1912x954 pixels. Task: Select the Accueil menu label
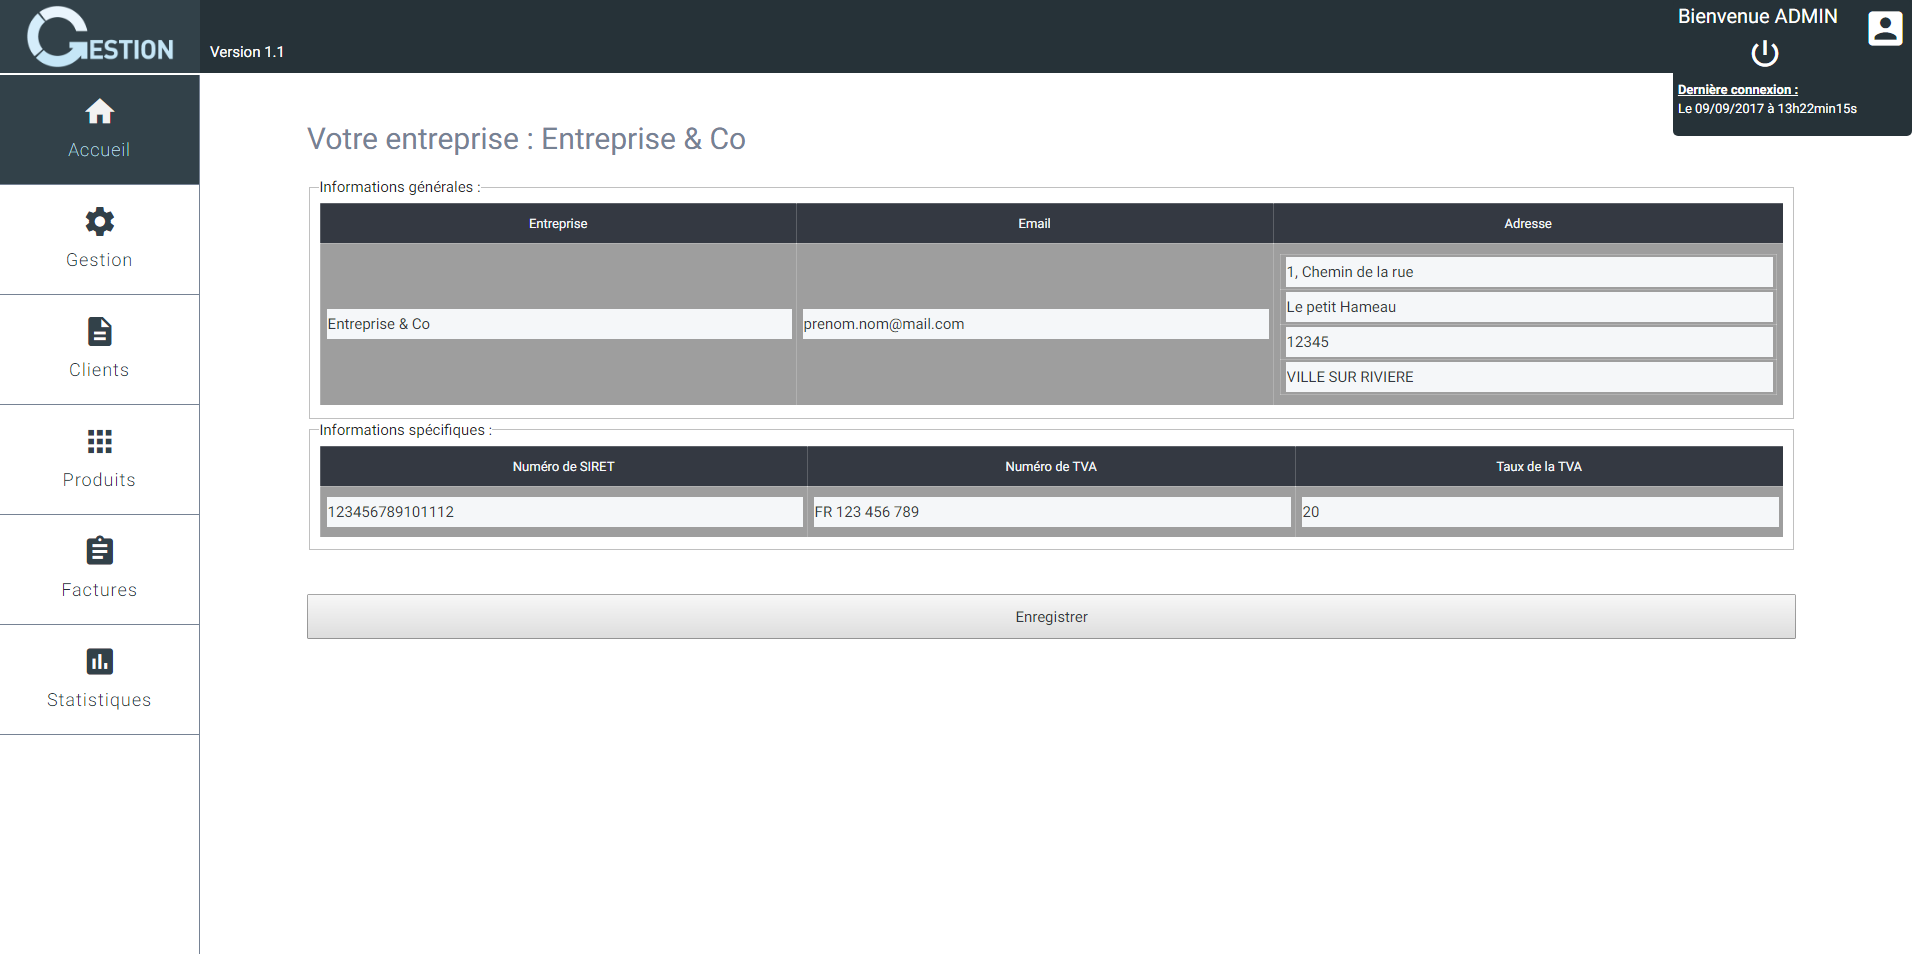click(x=99, y=150)
